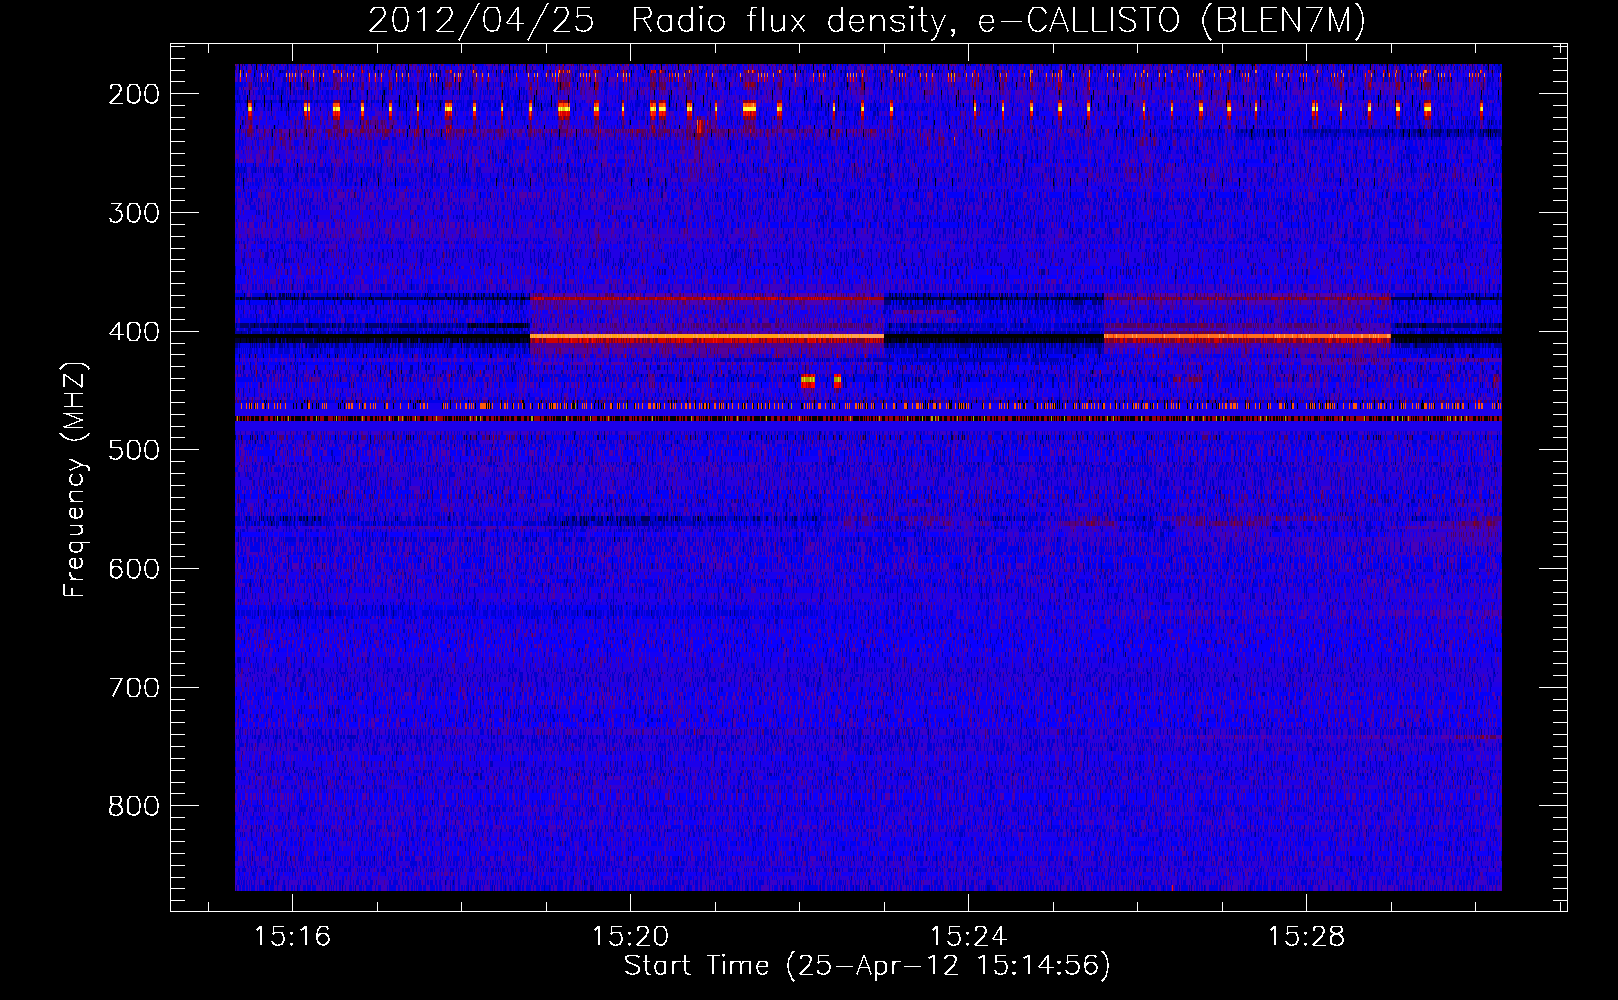This screenshot has width=1618, height=1000.
Task: Click the 400 frequency tick label
Action: pyautogui.click(x=133, y=332)
